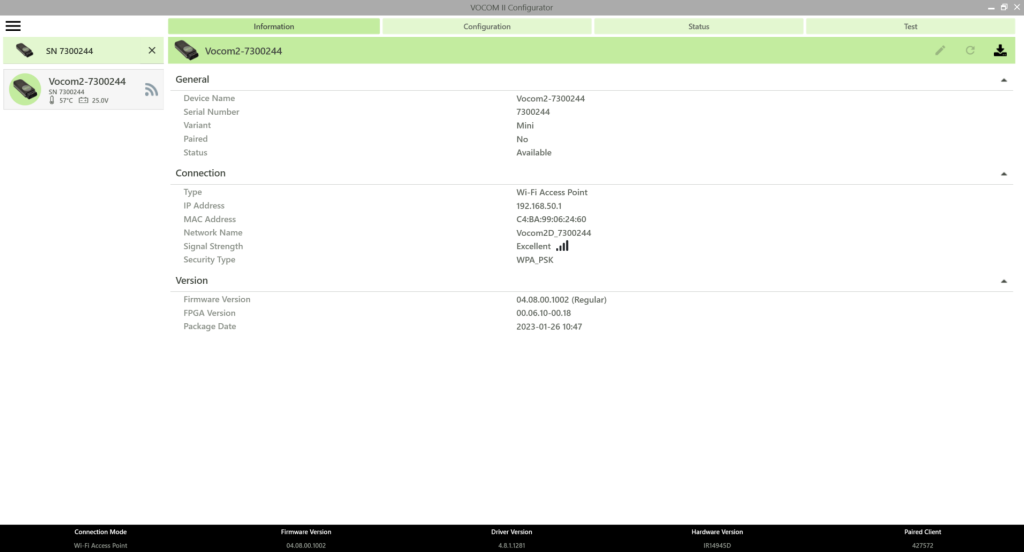Click the Status value Available
1024x552 pixels.
tap(534, 152)
